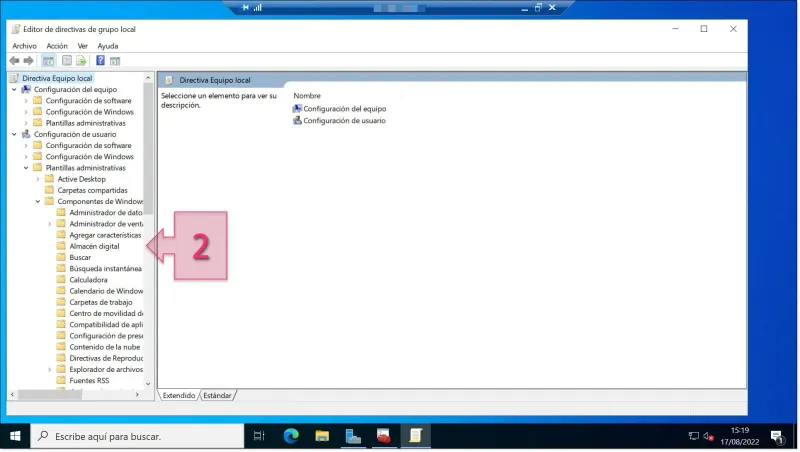Viewport: 800px width, 452px height.
Task: Open the Archivo menu
Action: tap(24, 46)
